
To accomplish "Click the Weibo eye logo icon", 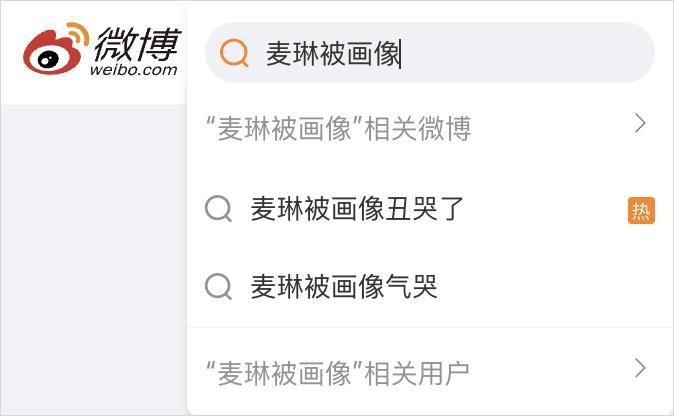I will [x=55, y=51].
